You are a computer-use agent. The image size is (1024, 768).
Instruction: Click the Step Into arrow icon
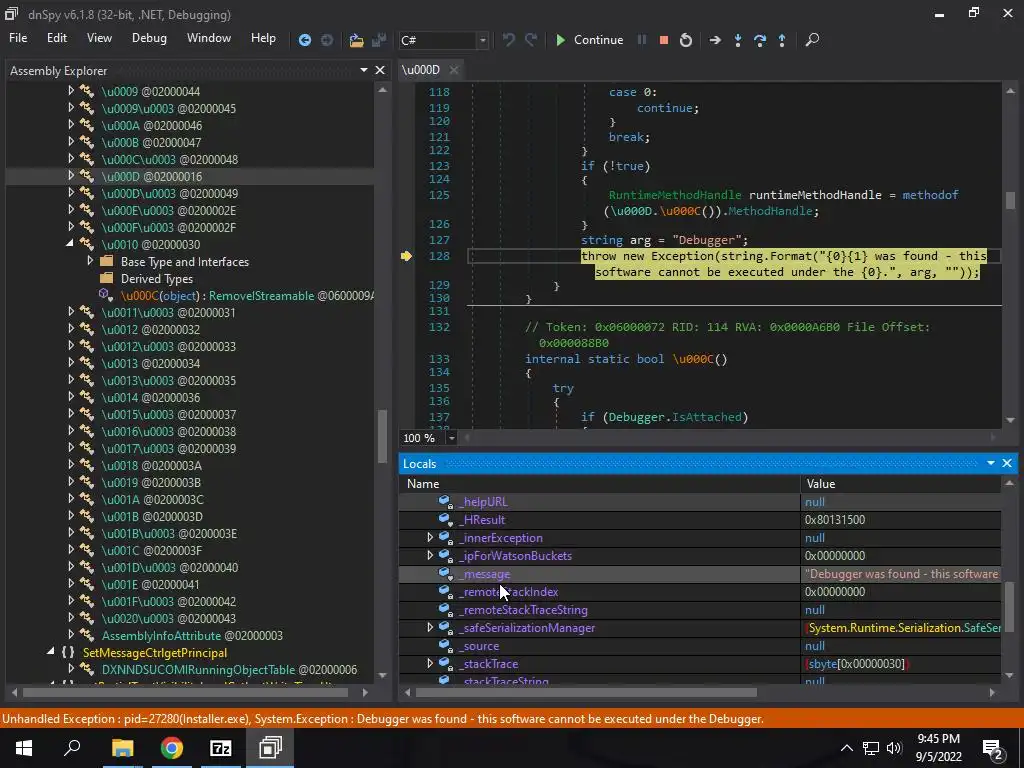(x=738, y=40)
